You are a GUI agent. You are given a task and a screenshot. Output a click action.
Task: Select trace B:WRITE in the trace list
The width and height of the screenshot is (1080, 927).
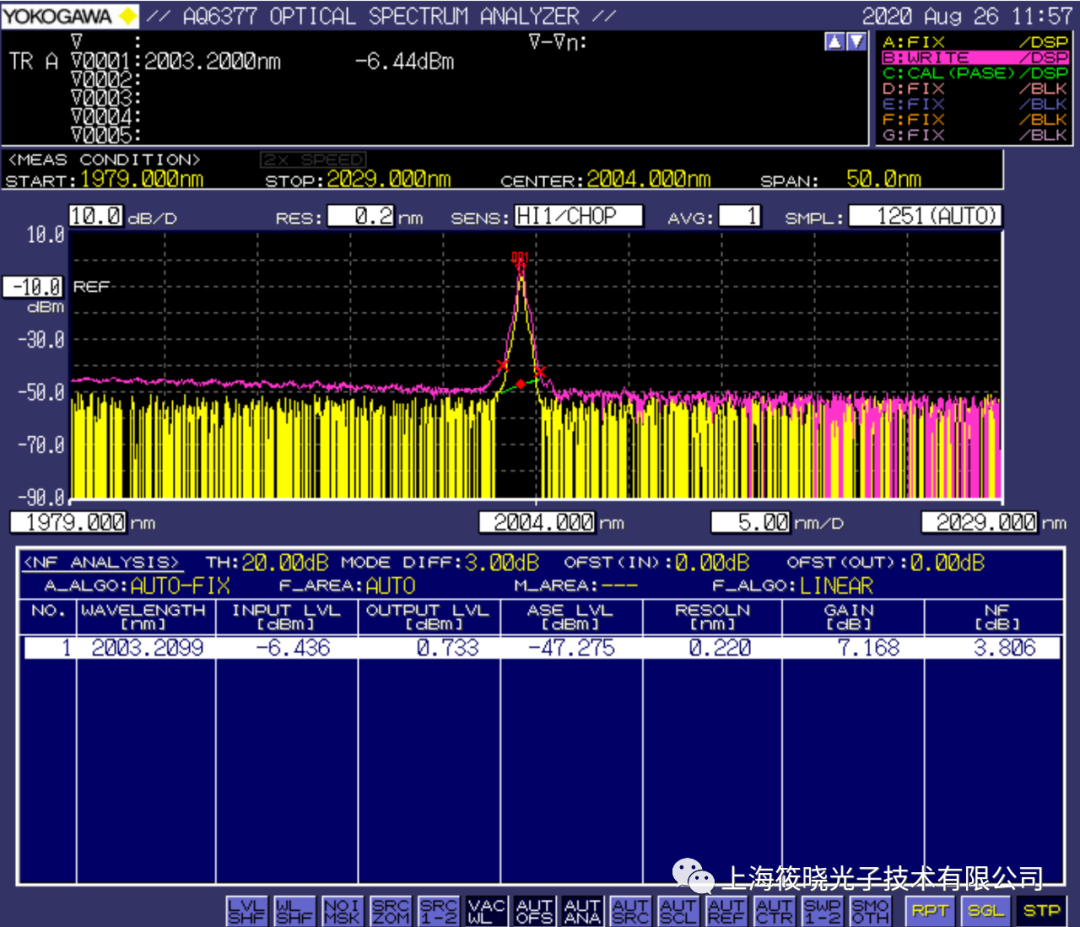point(974,58)
